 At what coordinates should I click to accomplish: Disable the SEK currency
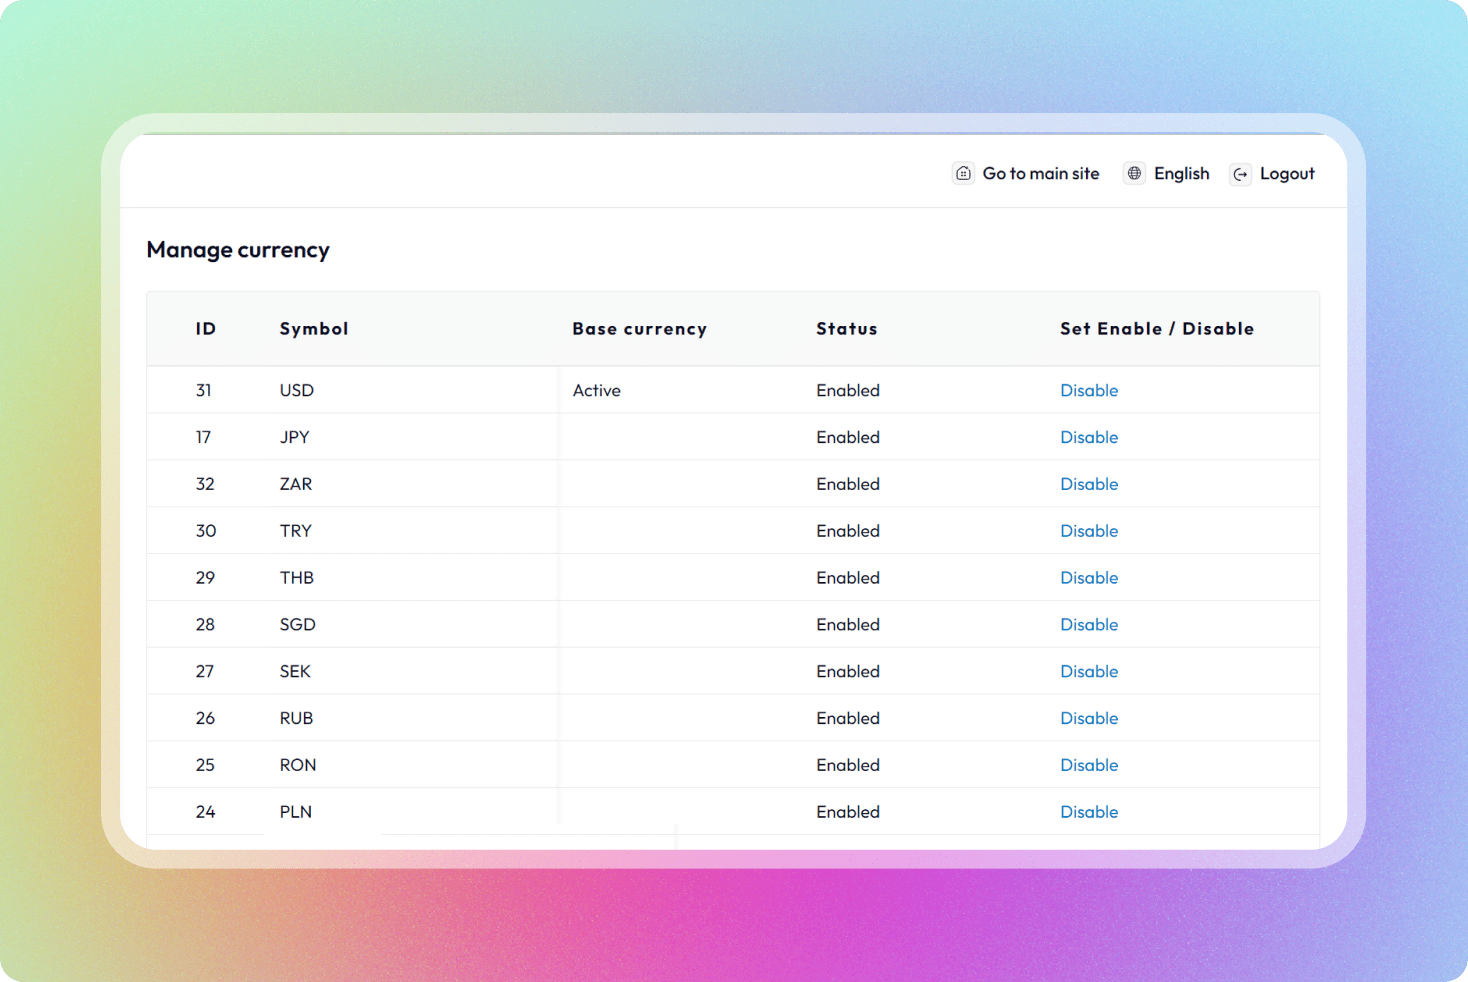[x=1089, y=672]
